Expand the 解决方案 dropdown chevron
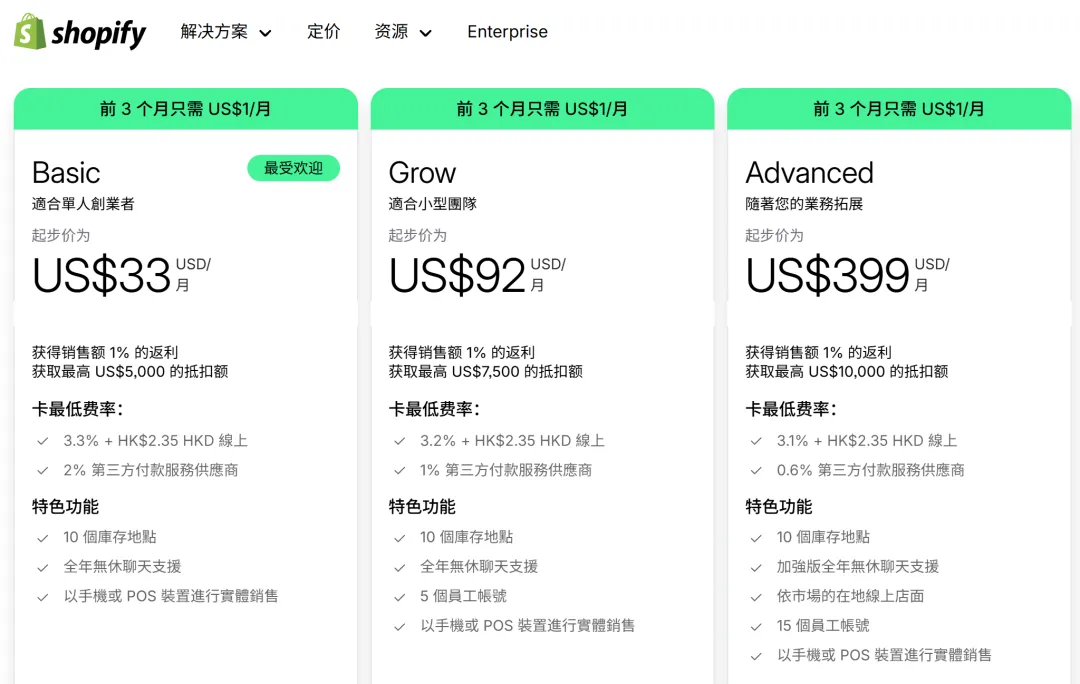 265,33
